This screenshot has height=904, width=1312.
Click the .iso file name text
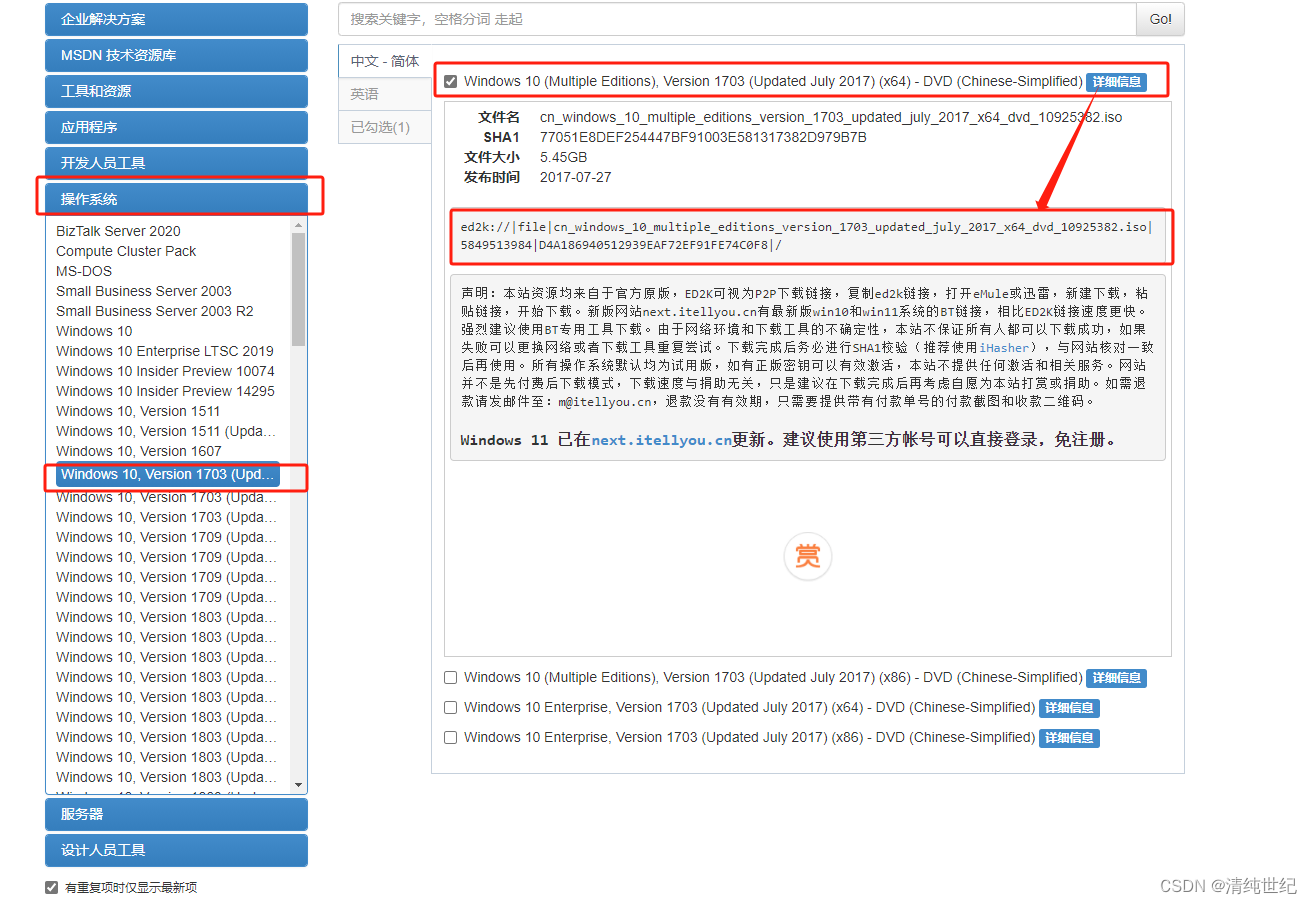[831, 117]
